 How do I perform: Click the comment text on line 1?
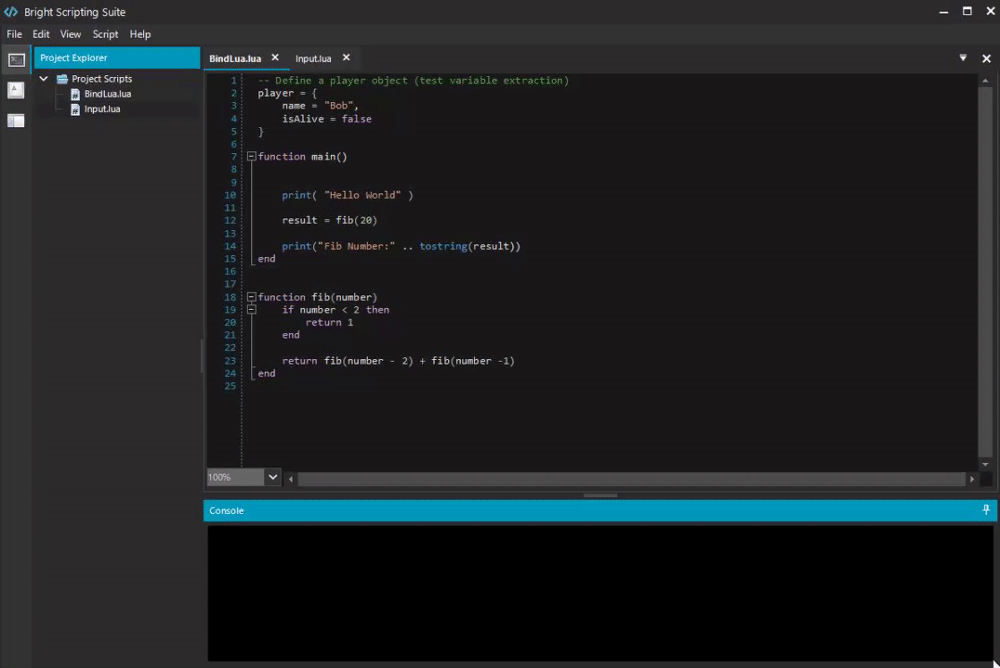coord(413,80)
